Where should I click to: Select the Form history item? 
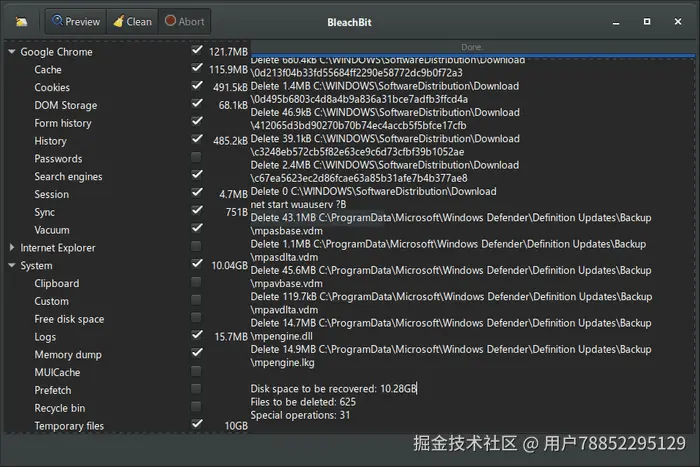click(63, 123)
